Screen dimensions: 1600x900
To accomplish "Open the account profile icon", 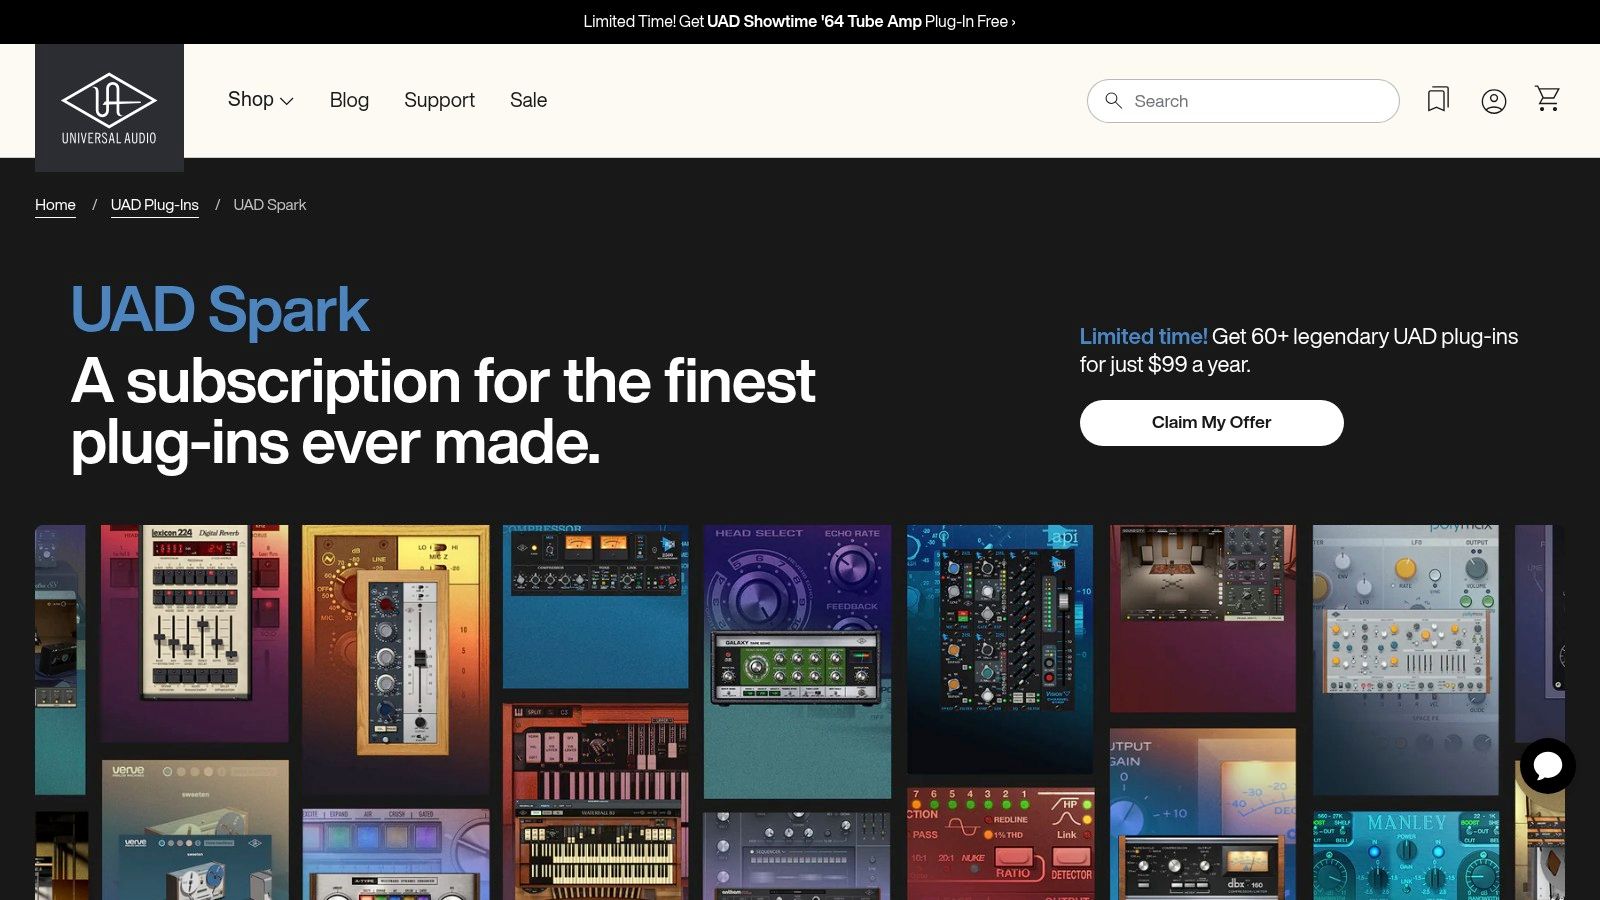I will (1493, 100).
